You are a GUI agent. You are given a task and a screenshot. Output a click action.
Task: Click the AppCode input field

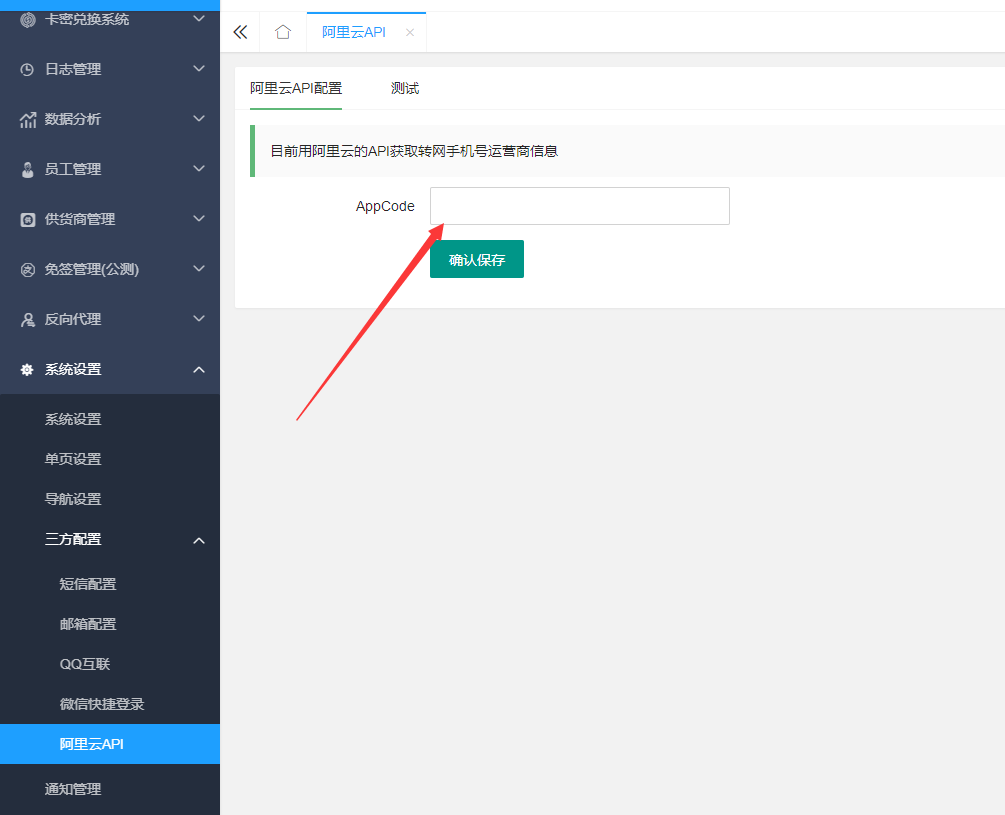579,206
